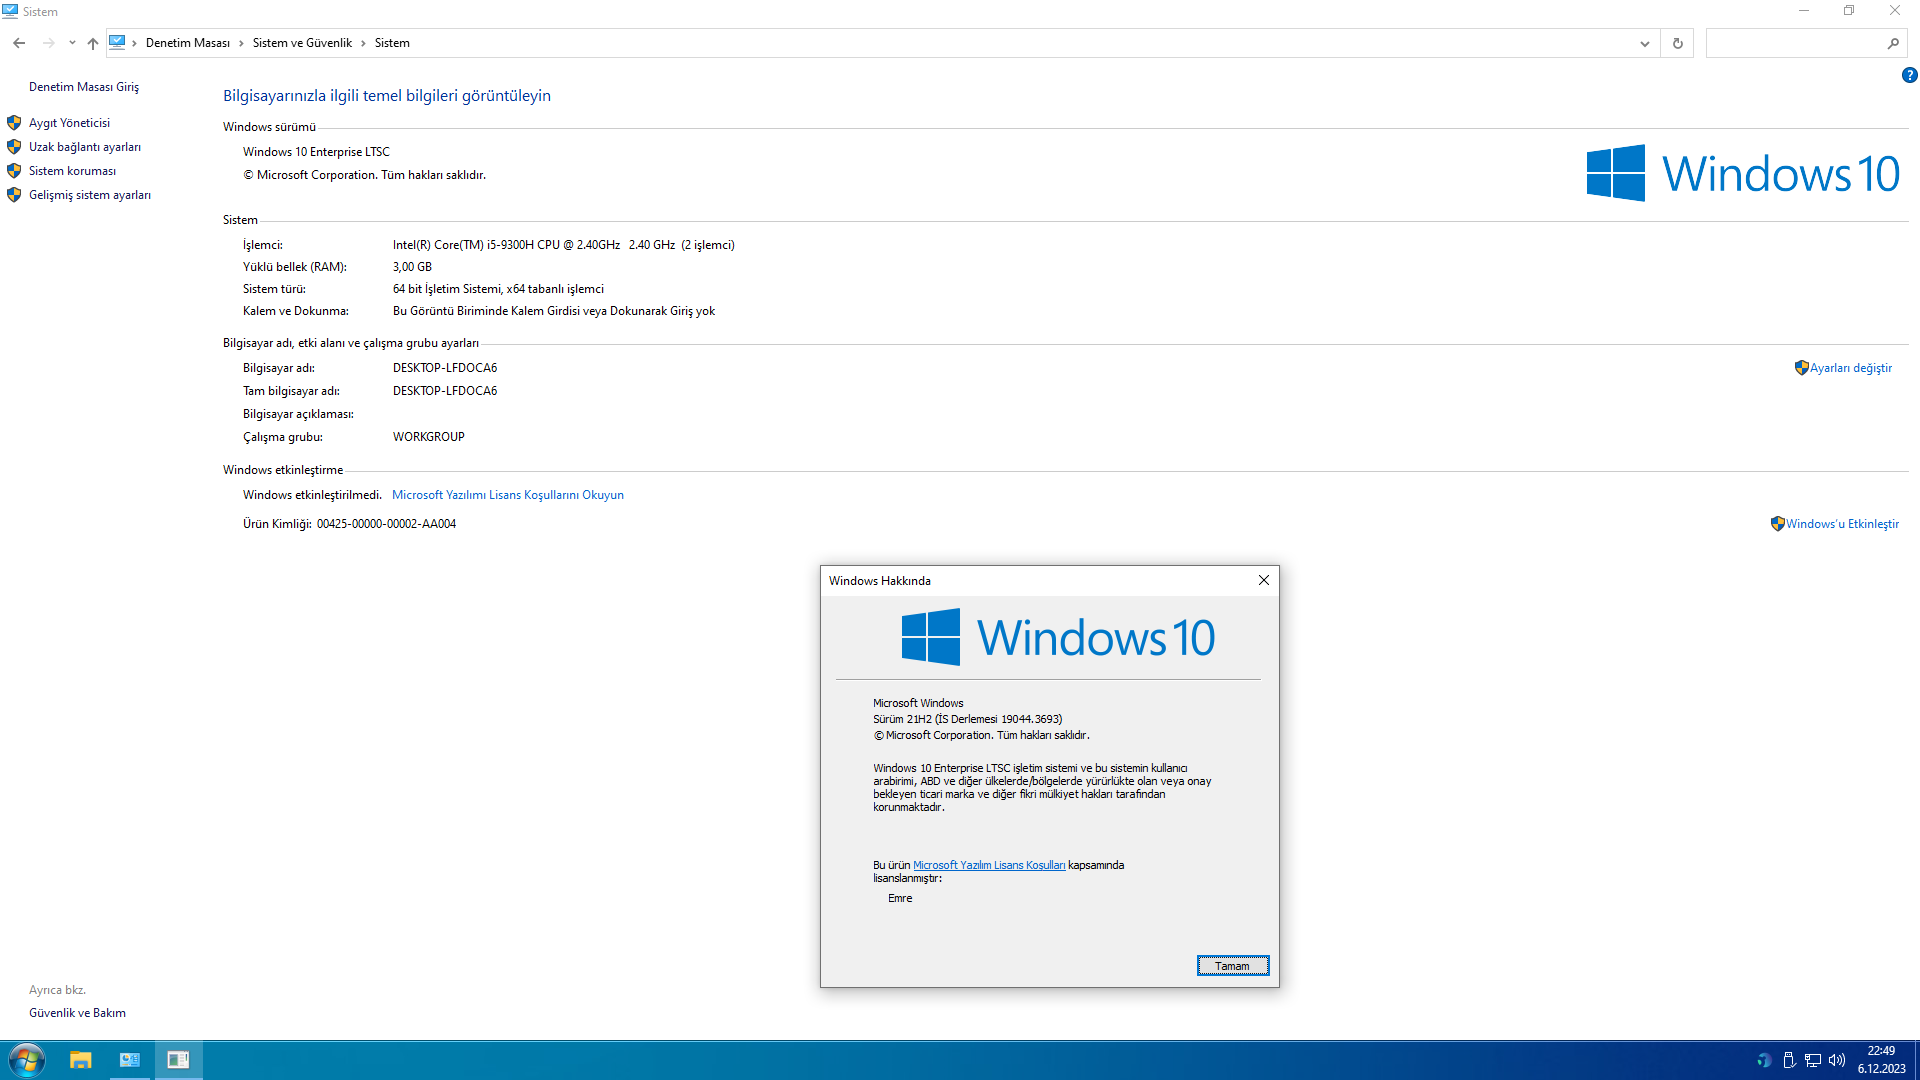
Task: Click the licensed user name Emre
Action: [900, 898]
